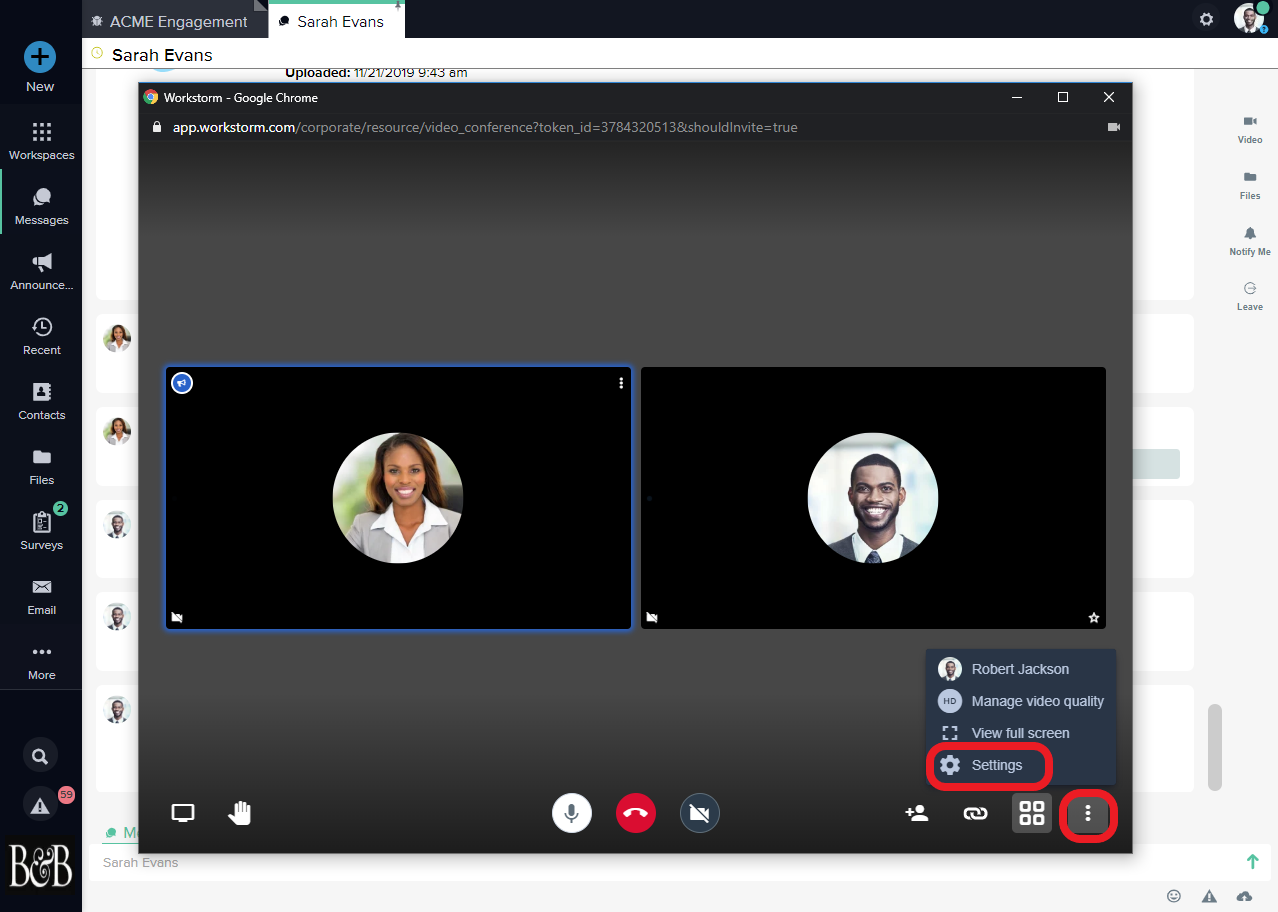This screenshot has height=912, width=1278.
Task: Click Robert Jackson video thumbnail
Action: pyautogui.click(x=873, y=498)
